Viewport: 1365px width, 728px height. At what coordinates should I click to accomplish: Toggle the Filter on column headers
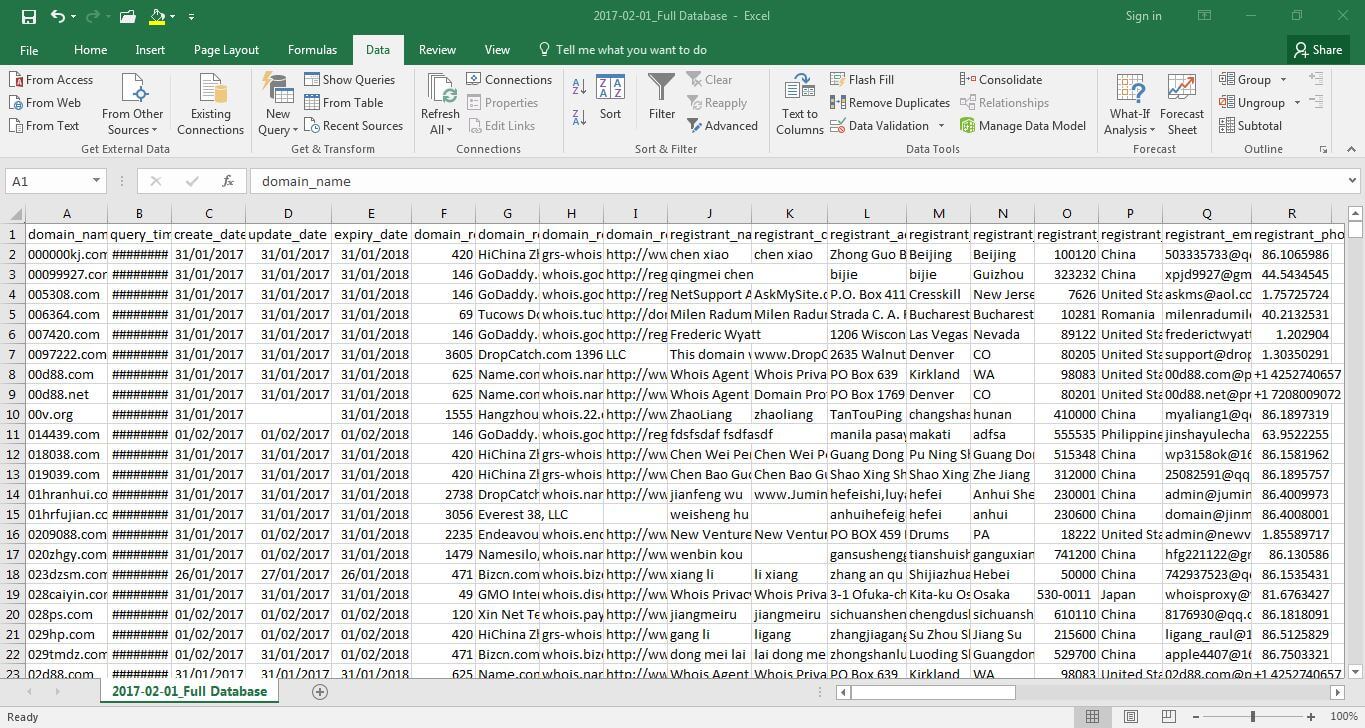pyautogui.click(x=661, y=100)
